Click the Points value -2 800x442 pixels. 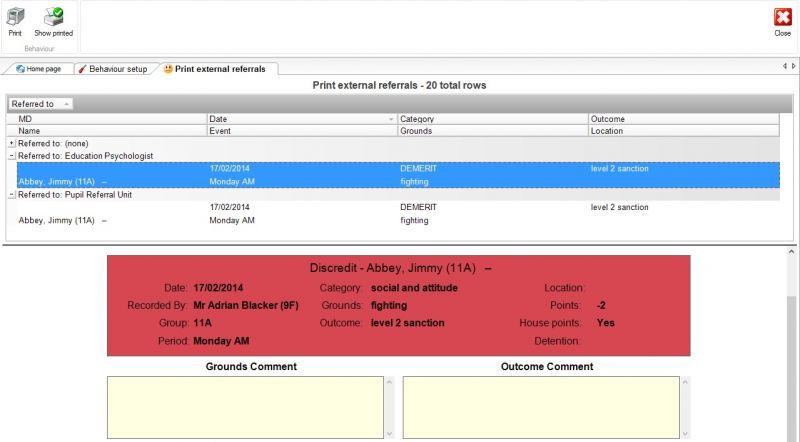tap(601, 305)
